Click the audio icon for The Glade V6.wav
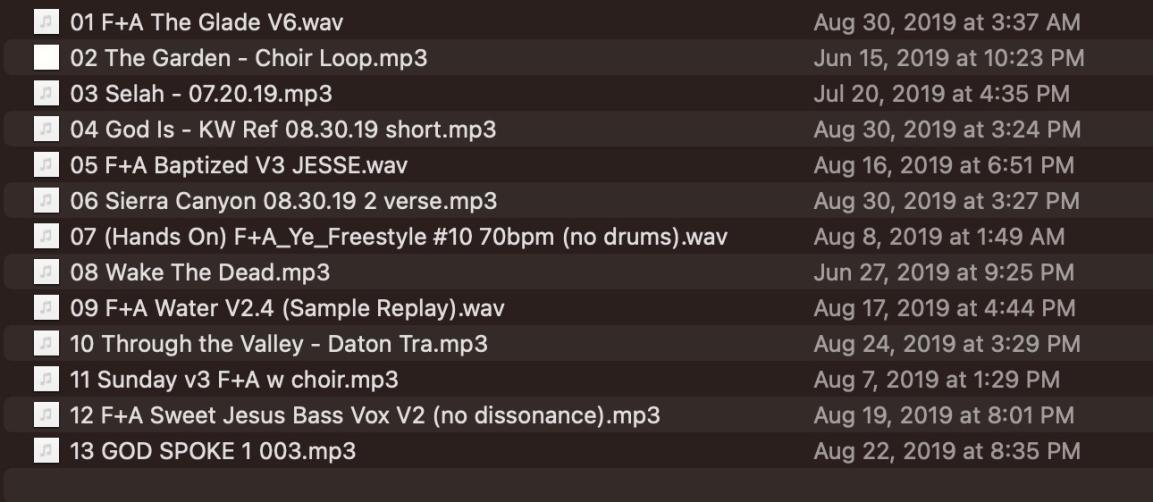 pos(45,21)
